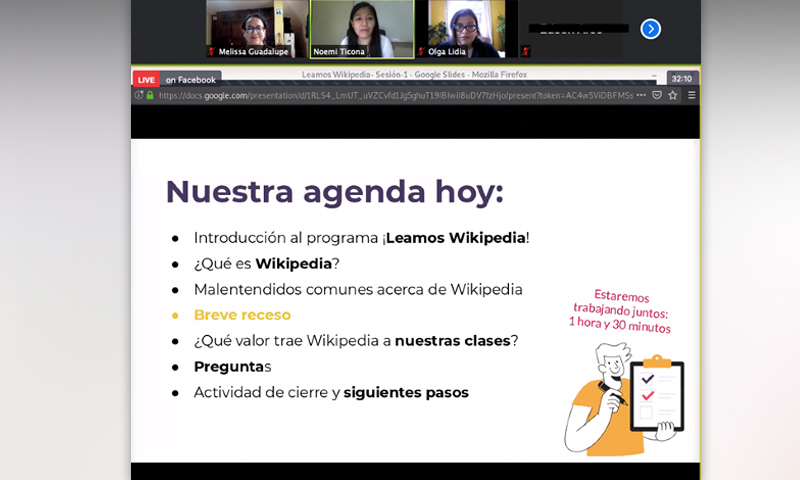Show next participants with blue arrow button
The width and height of the screenshot is (800, 480).
[x=651, y=29]
